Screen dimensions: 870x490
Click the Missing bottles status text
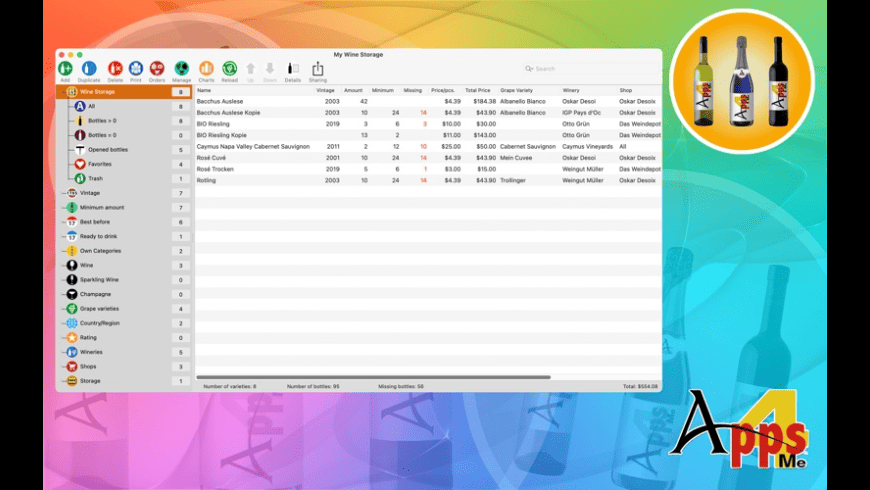click(401, 386)
